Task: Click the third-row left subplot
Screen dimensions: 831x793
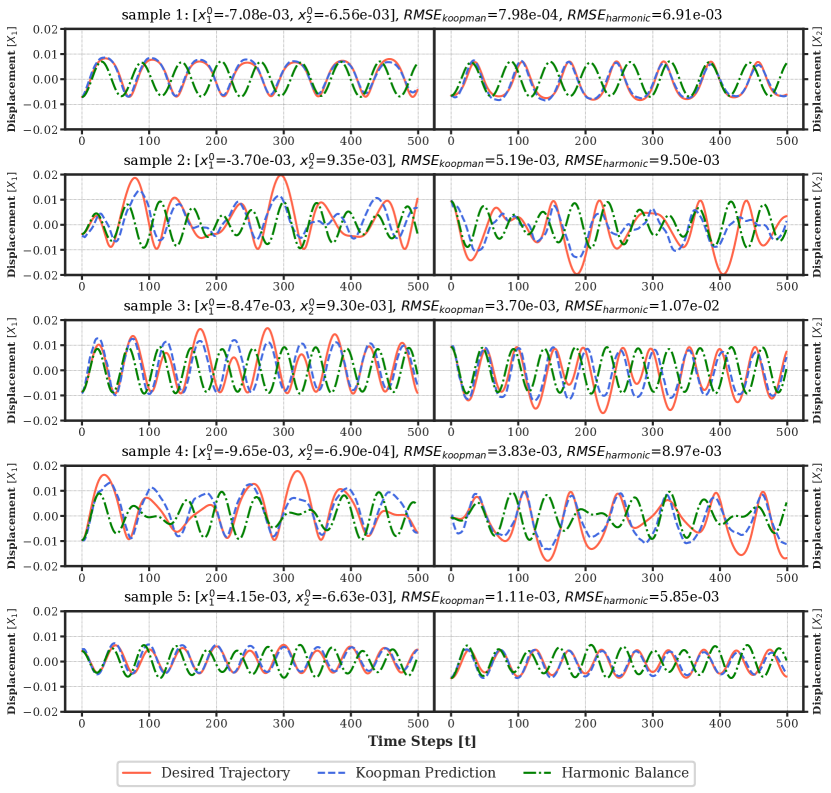Action: (x=249, y=370)
